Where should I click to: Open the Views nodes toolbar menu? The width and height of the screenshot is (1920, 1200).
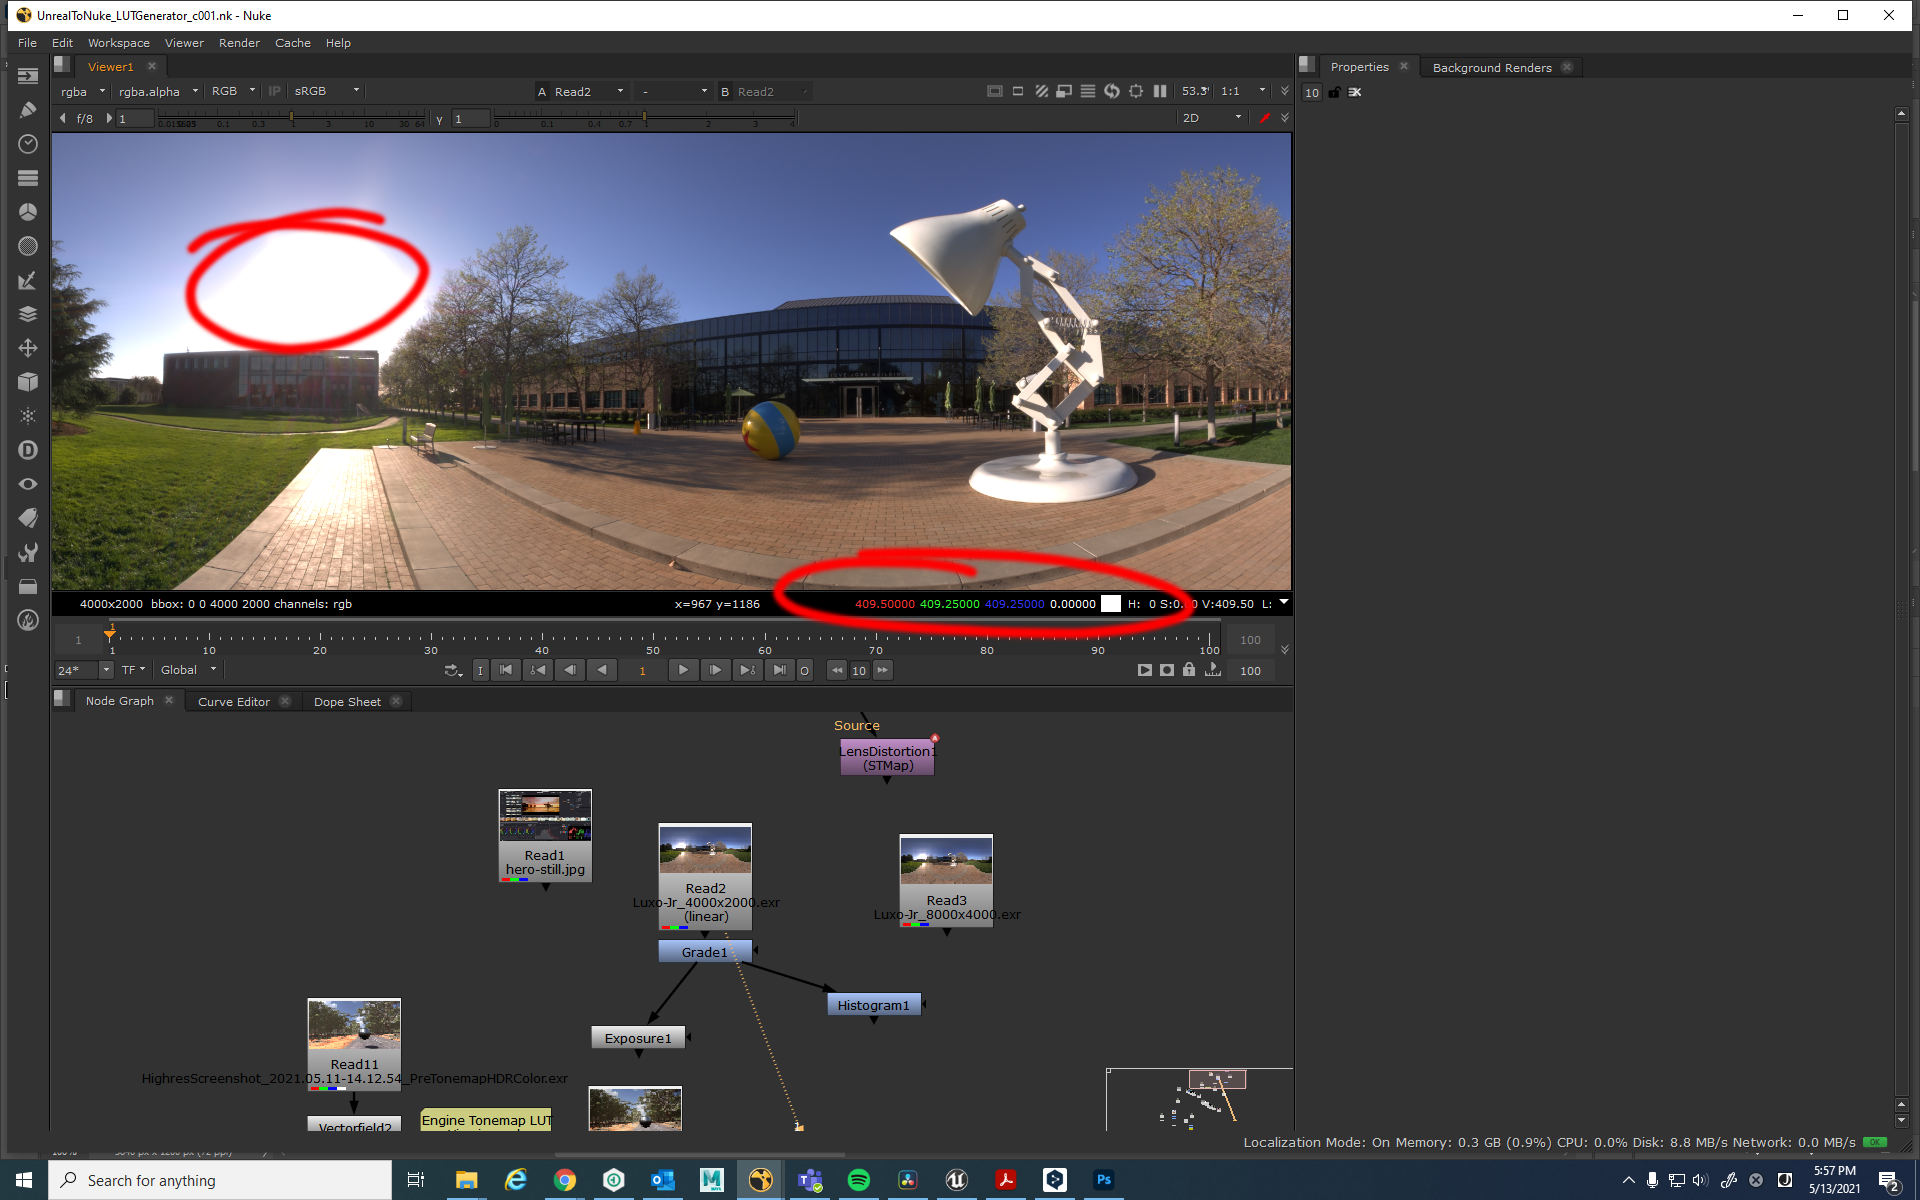28,484
